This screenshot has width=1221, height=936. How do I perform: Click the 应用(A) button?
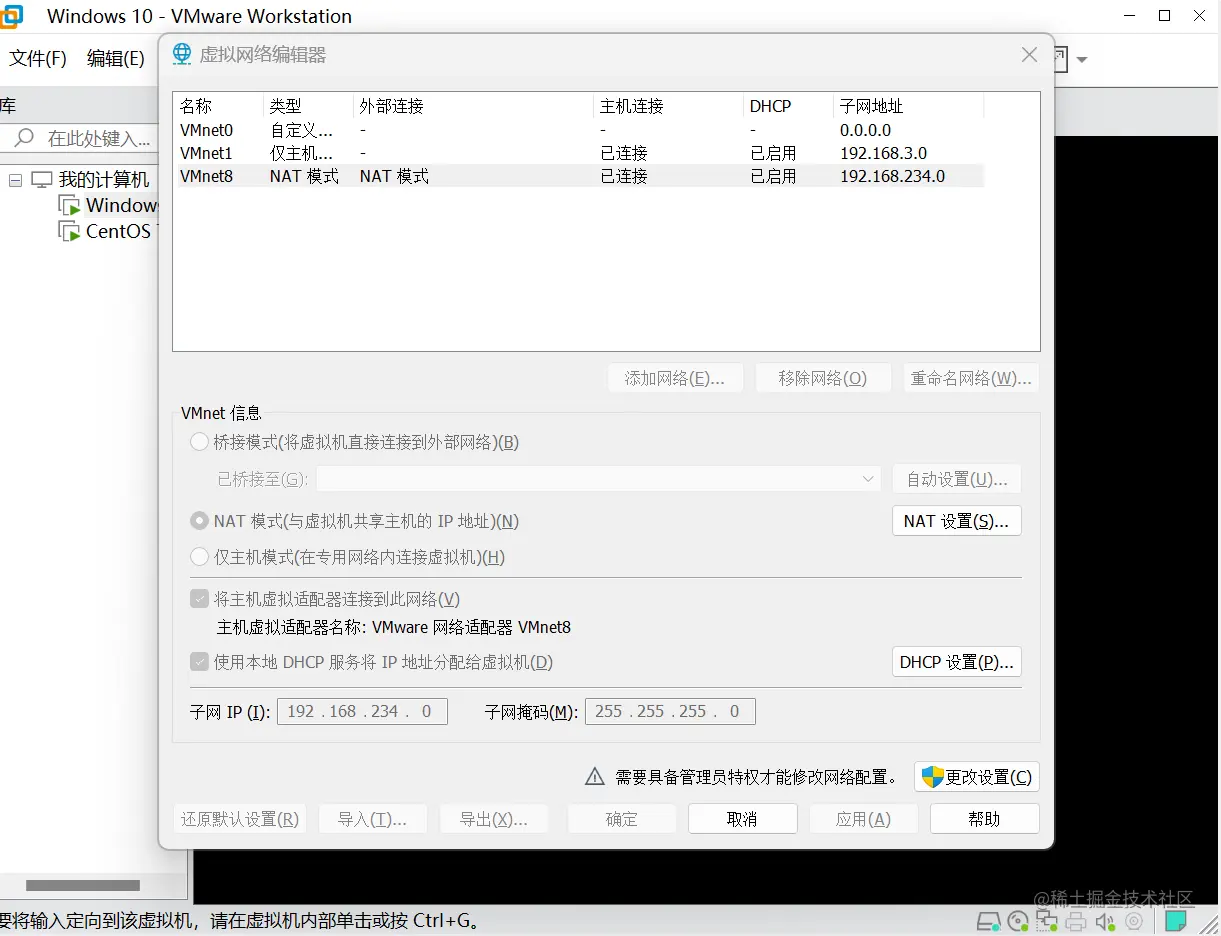pos(864,819)
